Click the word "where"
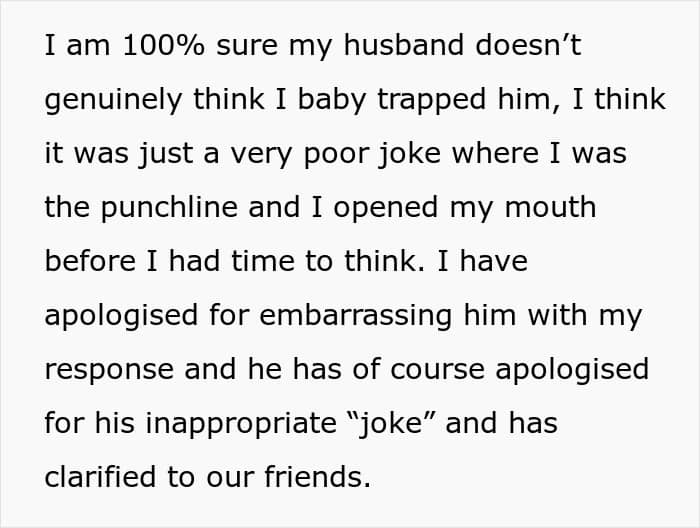 tap(495, 154)
